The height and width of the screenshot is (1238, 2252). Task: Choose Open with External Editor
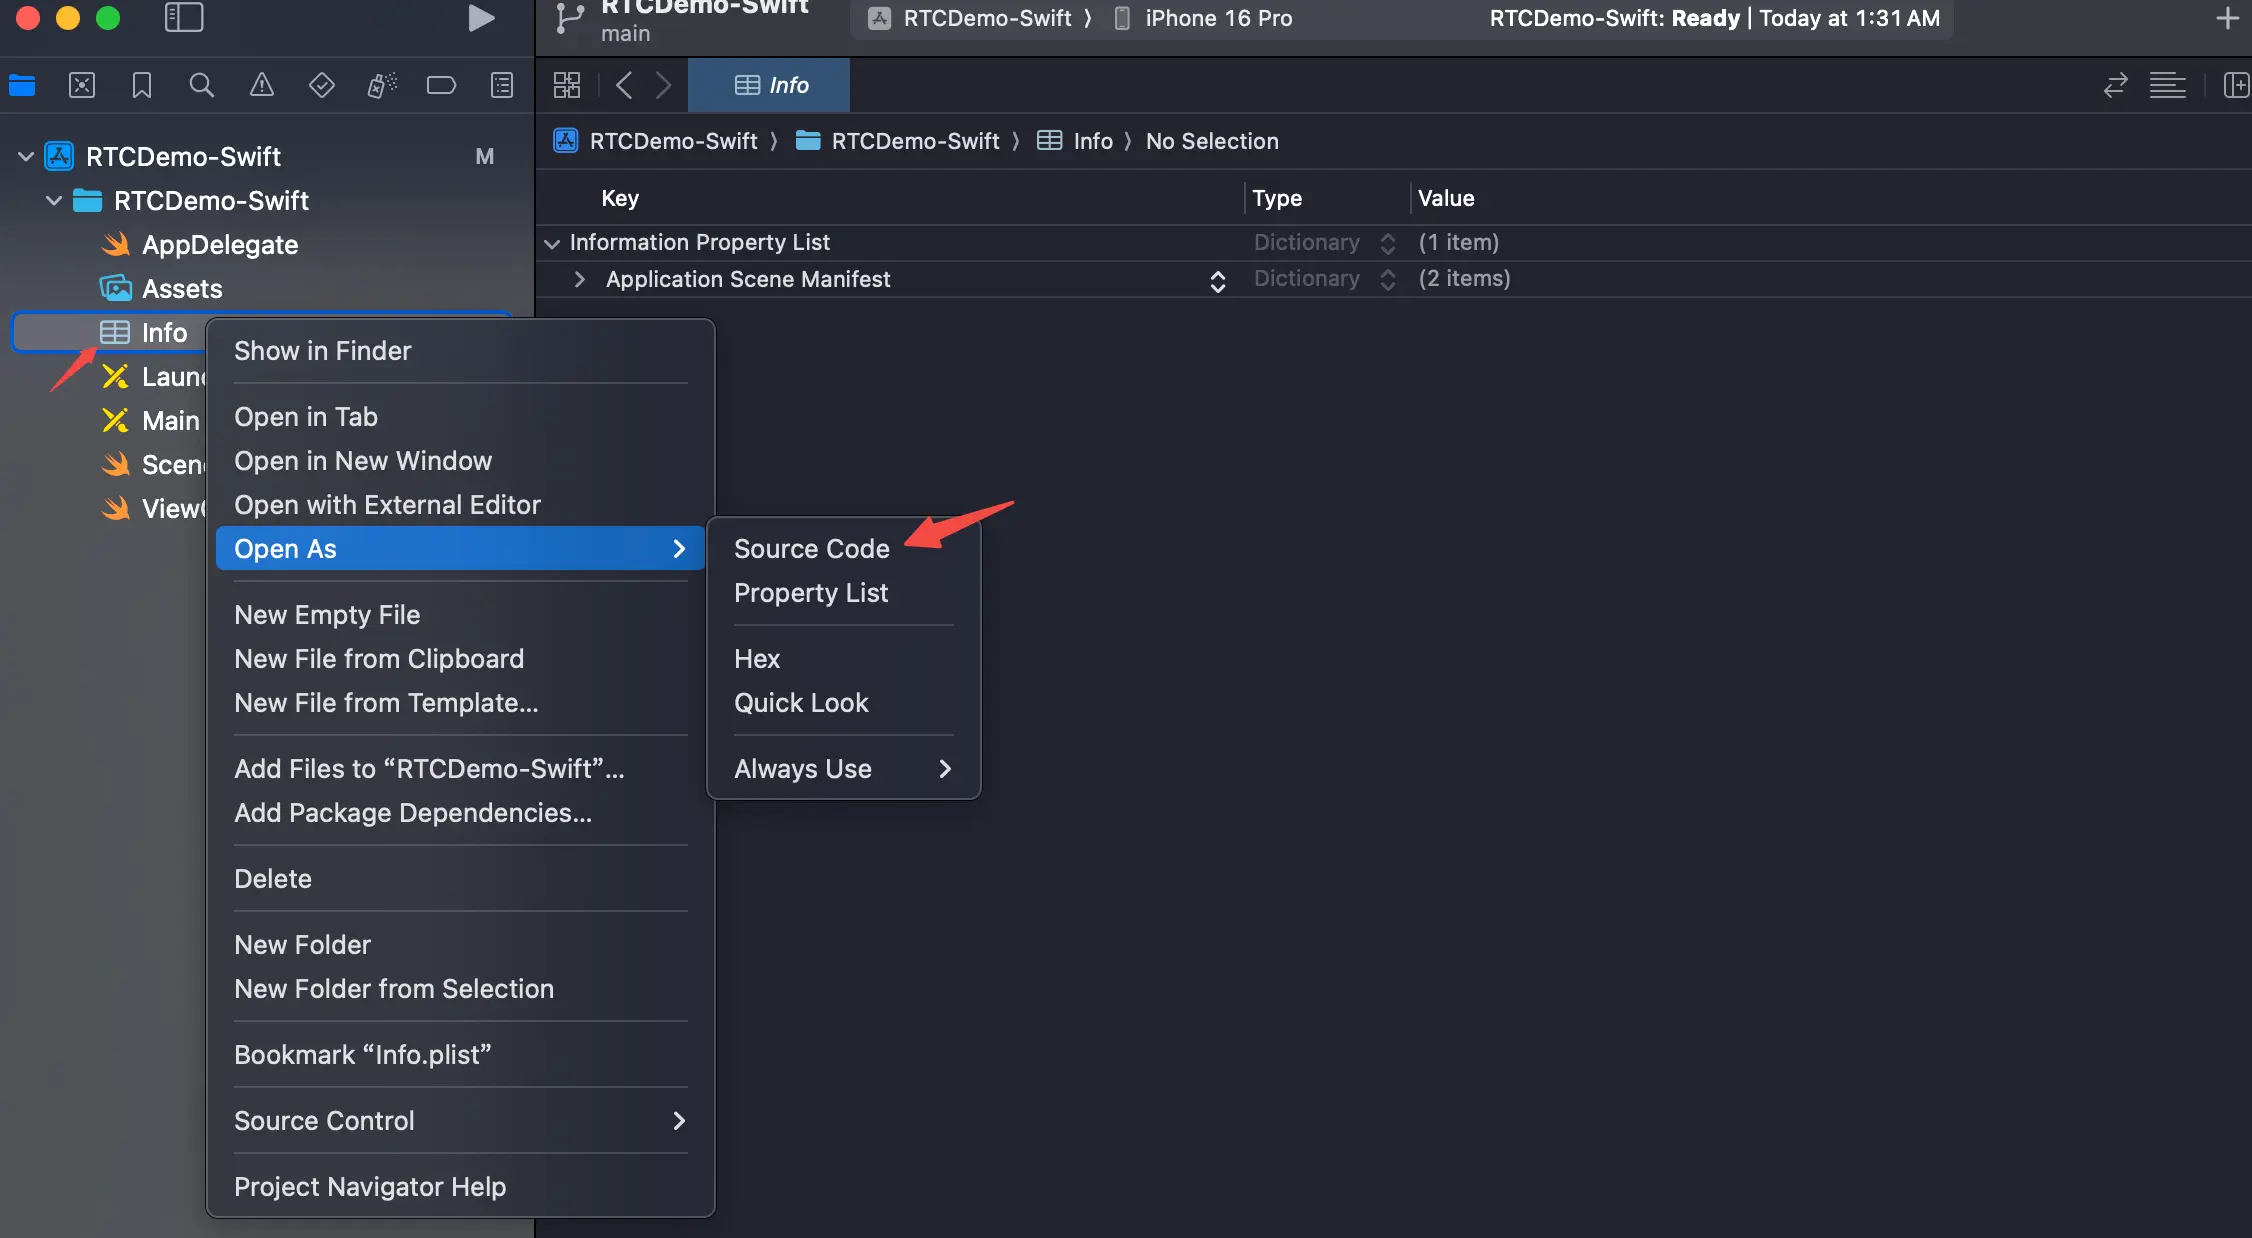click(460, 505)
